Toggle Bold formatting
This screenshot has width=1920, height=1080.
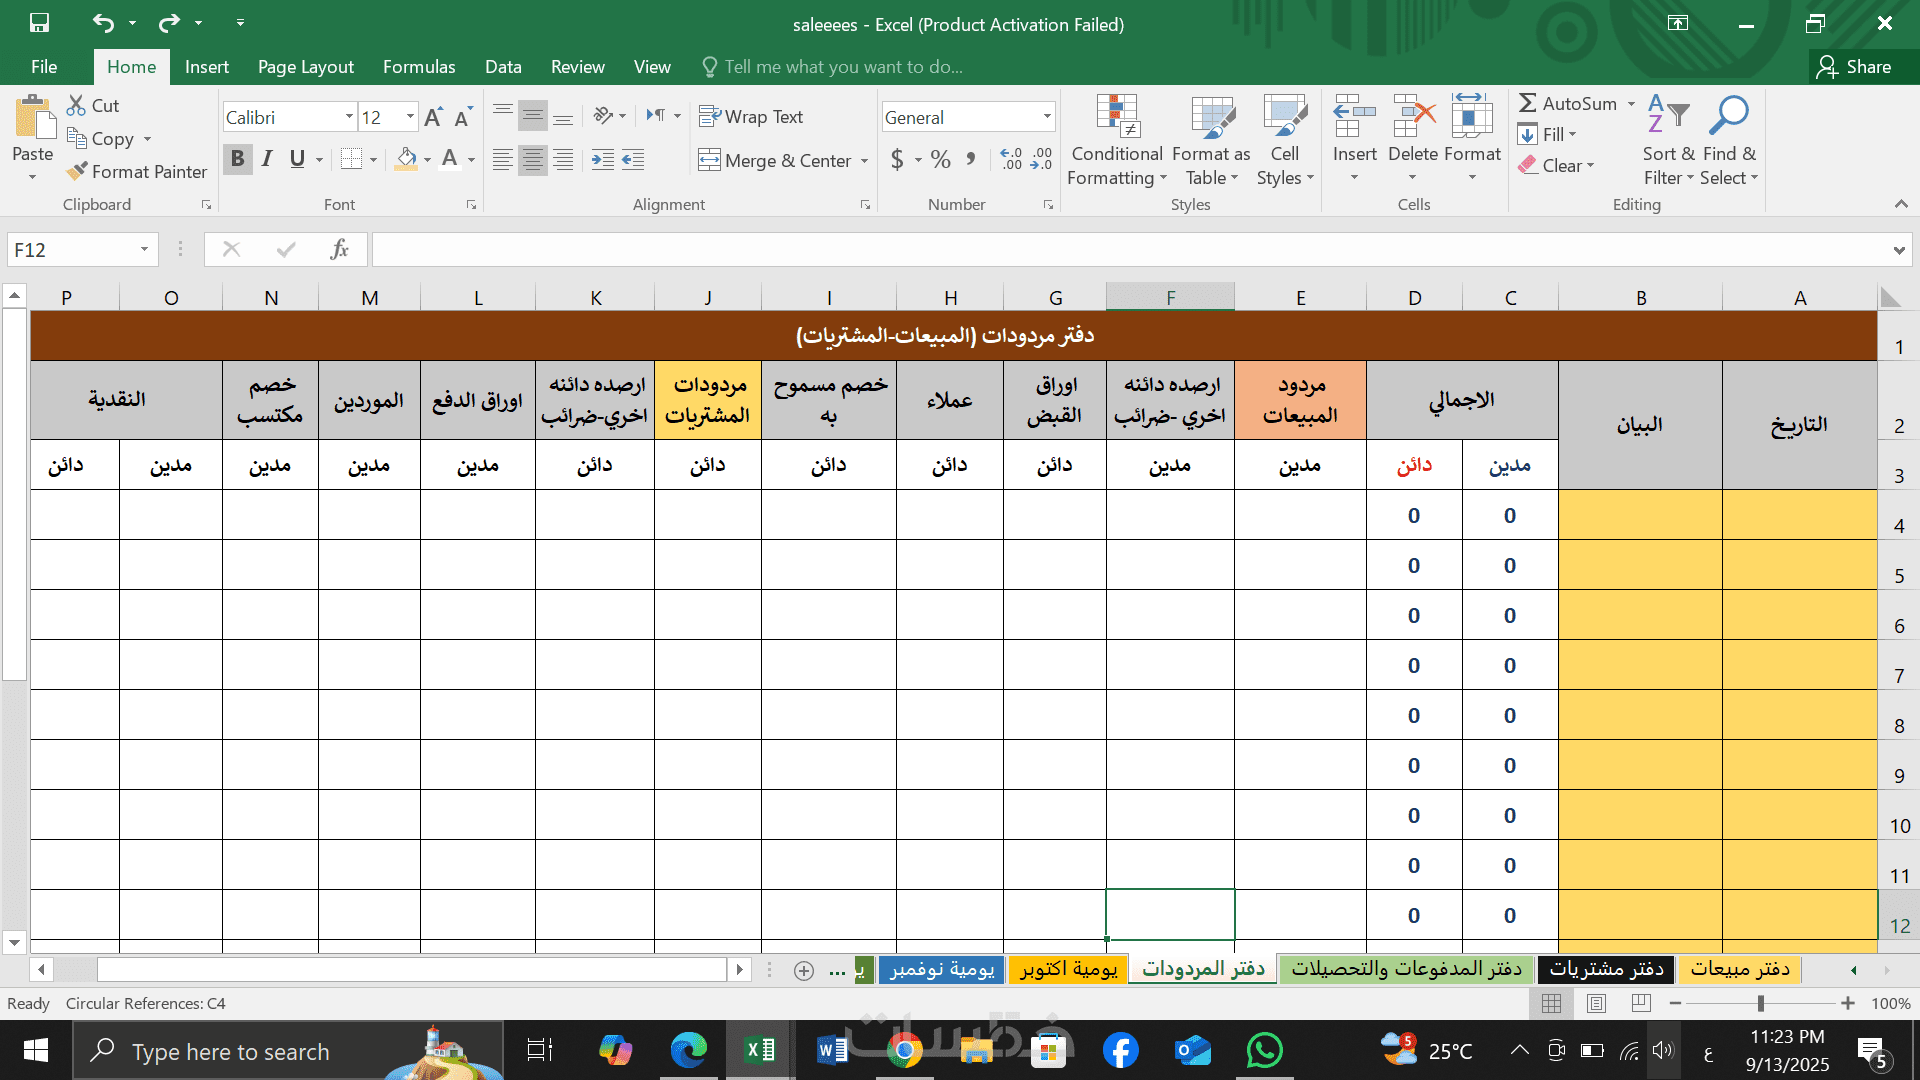click(x=237, y=159)
